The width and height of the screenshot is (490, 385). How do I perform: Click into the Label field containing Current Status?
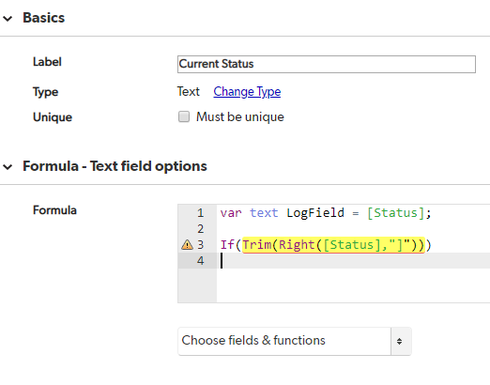(x=326, y=64)
